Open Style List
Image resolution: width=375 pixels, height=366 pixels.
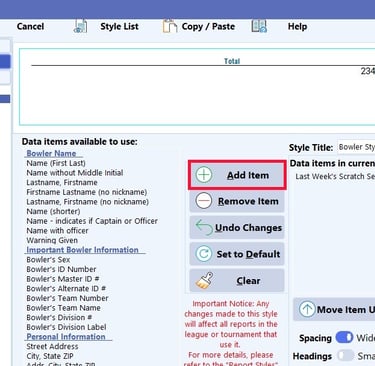coord(119,26)
